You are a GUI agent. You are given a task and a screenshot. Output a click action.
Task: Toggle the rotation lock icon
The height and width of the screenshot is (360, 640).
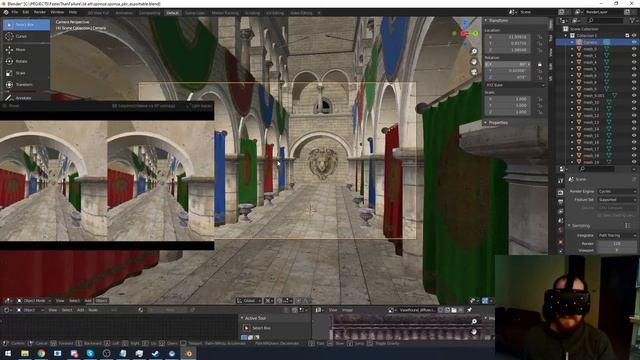pyautogui.click(x=540, y=64)
